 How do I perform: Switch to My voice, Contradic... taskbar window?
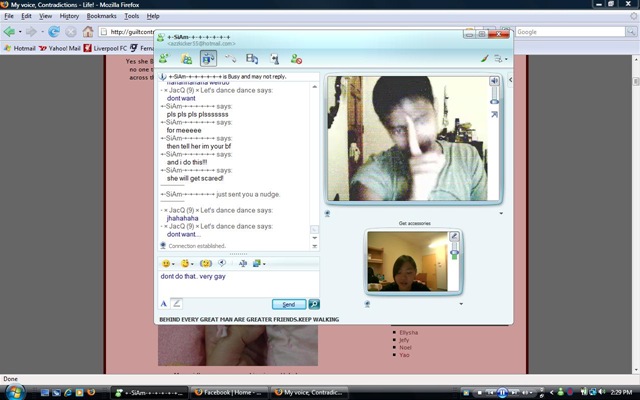pos(310,392)
